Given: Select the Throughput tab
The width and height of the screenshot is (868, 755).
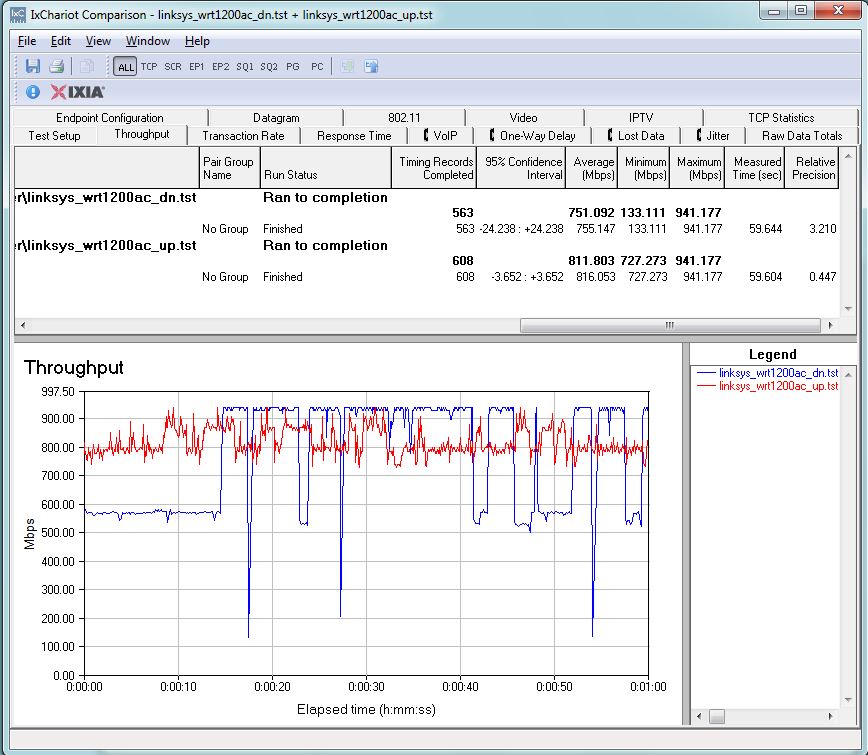Looking at the screenshot, I should click(x=142, y=135).
